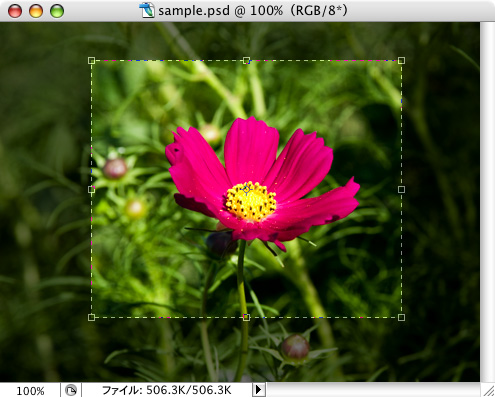Viewport: 495px width, 397px height.
Task: Open the status bar info arrow menu
Action: point(259,390)
